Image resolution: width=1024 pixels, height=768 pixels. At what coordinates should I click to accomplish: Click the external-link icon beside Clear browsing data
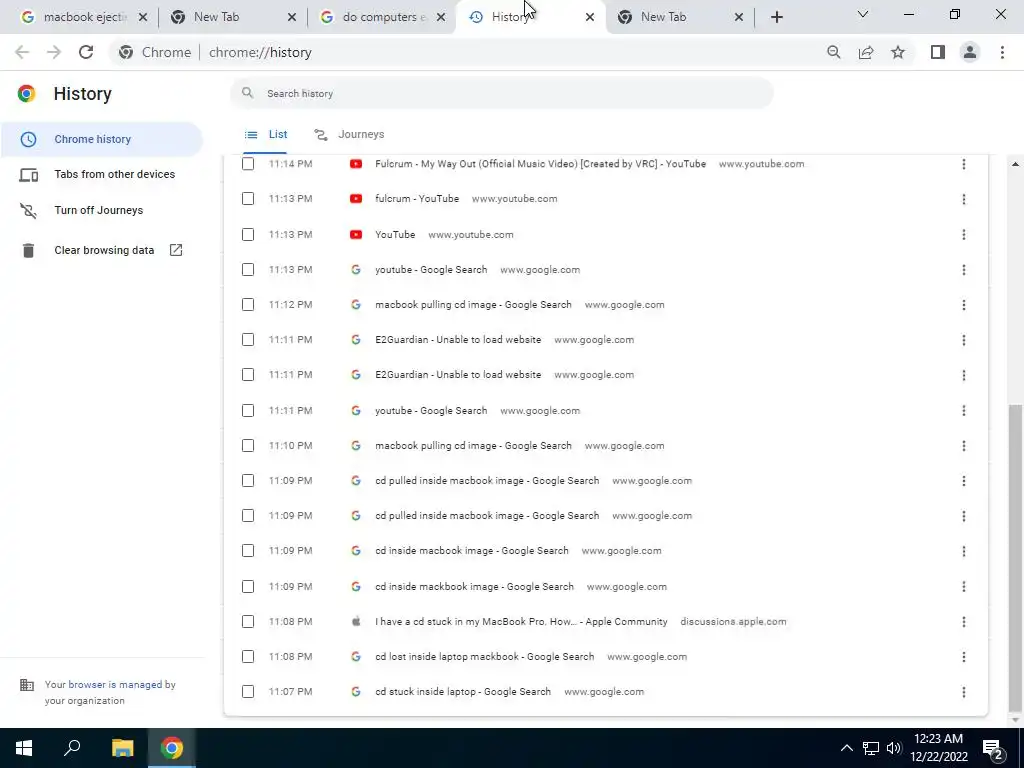click(176, 250)
